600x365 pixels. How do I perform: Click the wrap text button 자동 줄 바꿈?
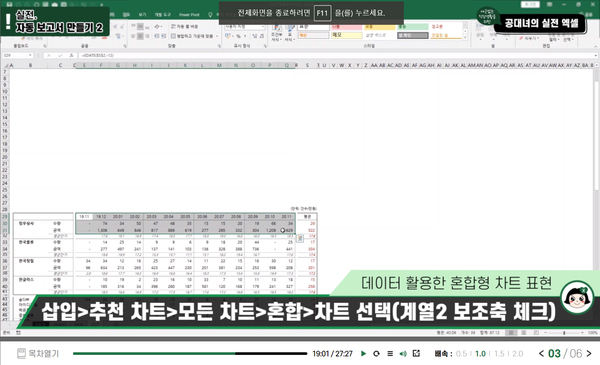point(184,26)
